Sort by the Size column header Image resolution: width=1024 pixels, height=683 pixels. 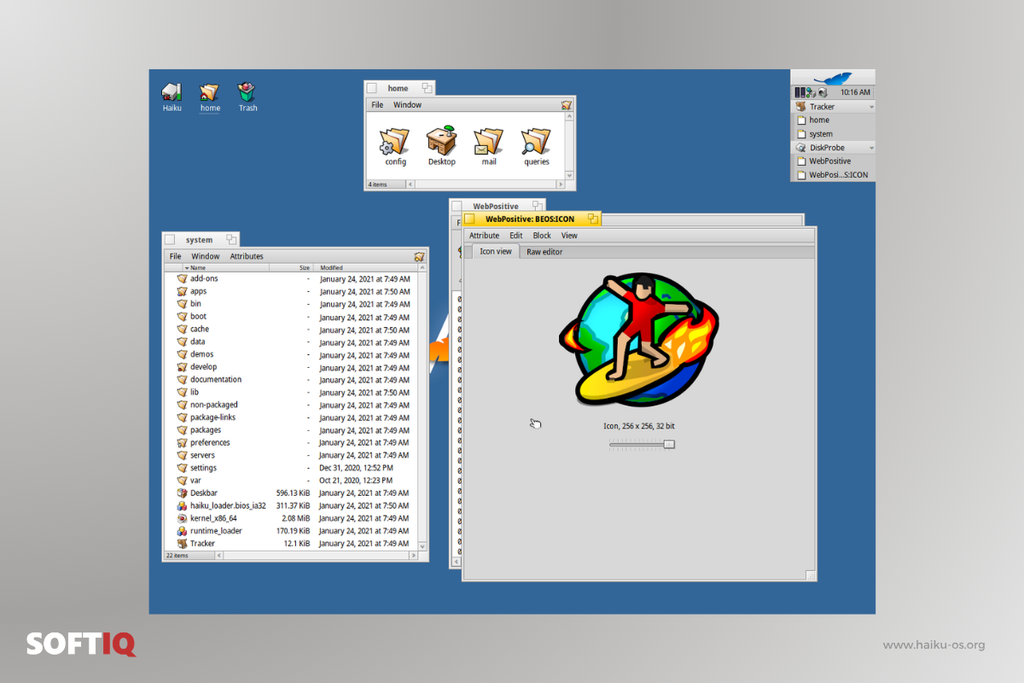pos(291,268)
